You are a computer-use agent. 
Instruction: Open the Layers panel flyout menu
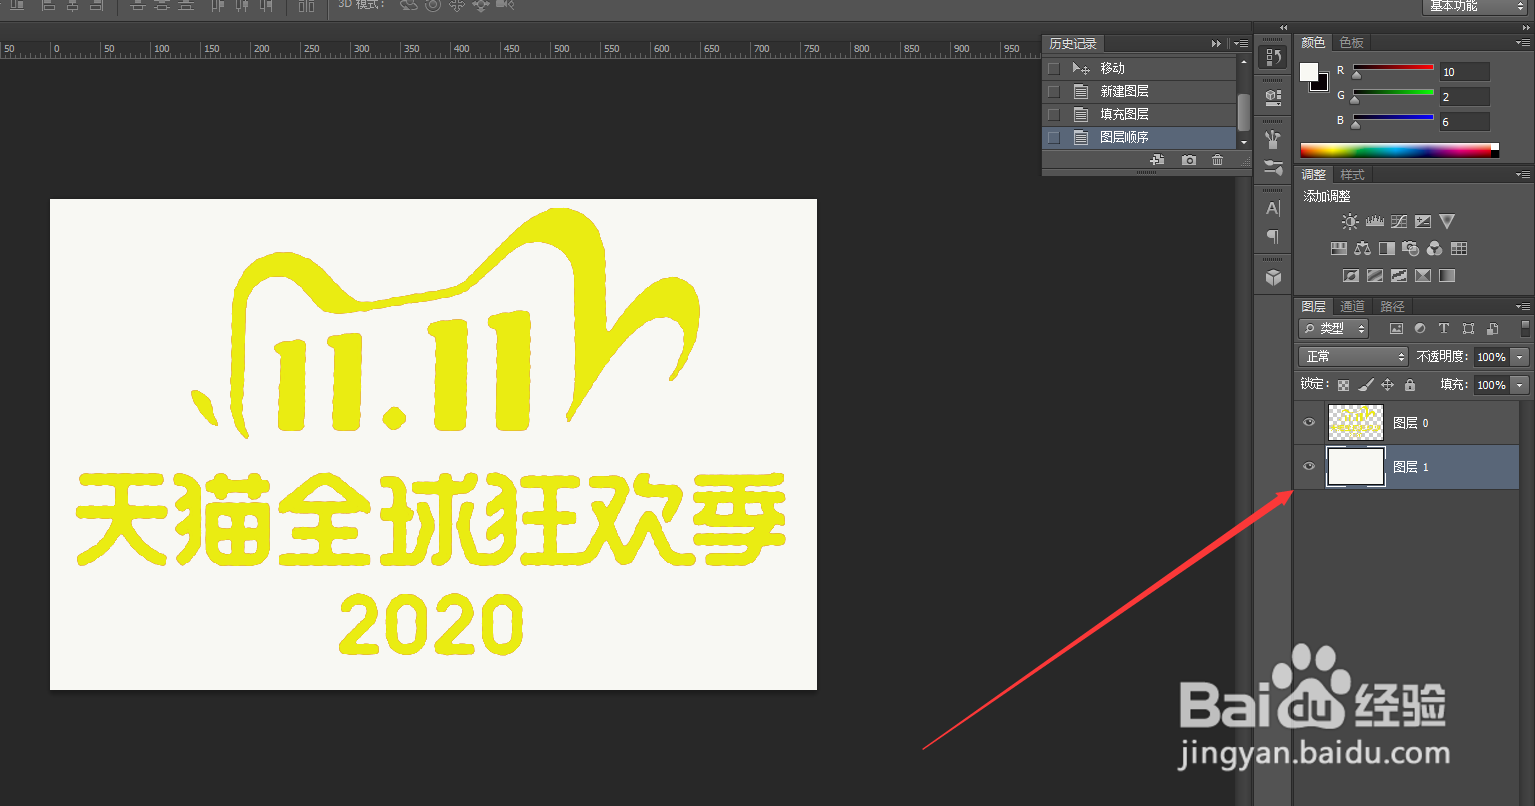(1523, 306)
